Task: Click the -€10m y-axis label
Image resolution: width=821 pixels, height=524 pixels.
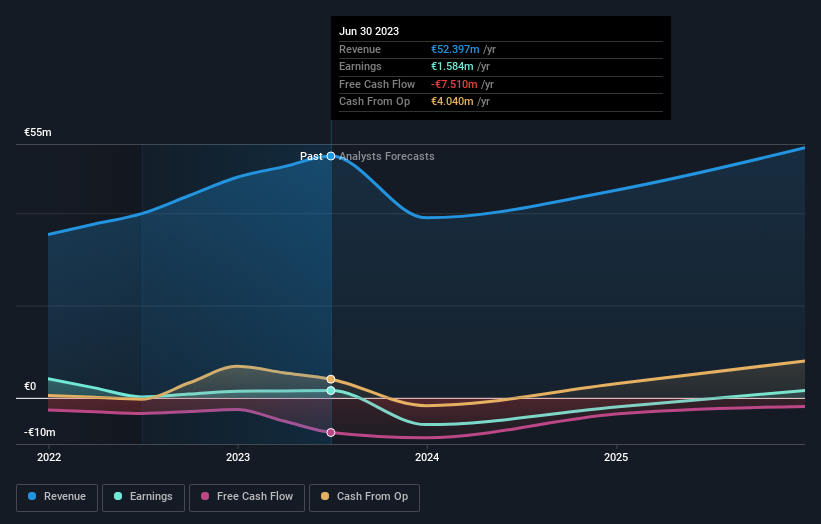Action: 40,432
